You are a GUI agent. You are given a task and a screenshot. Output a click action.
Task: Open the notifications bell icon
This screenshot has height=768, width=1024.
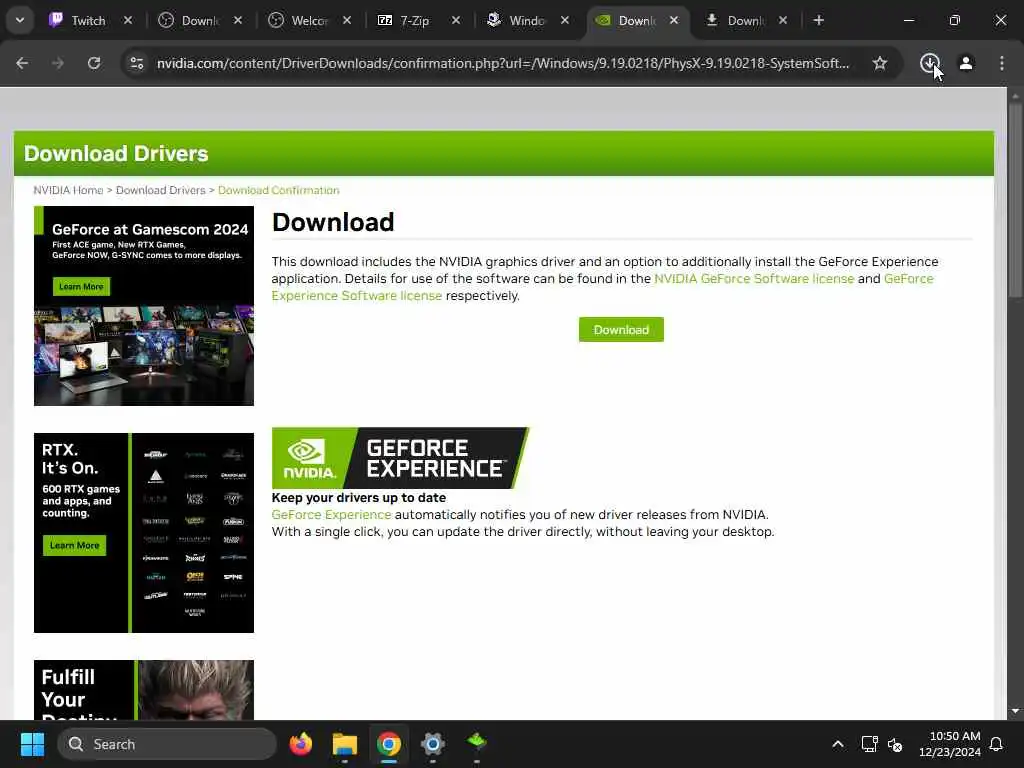[x=997, y=744]
